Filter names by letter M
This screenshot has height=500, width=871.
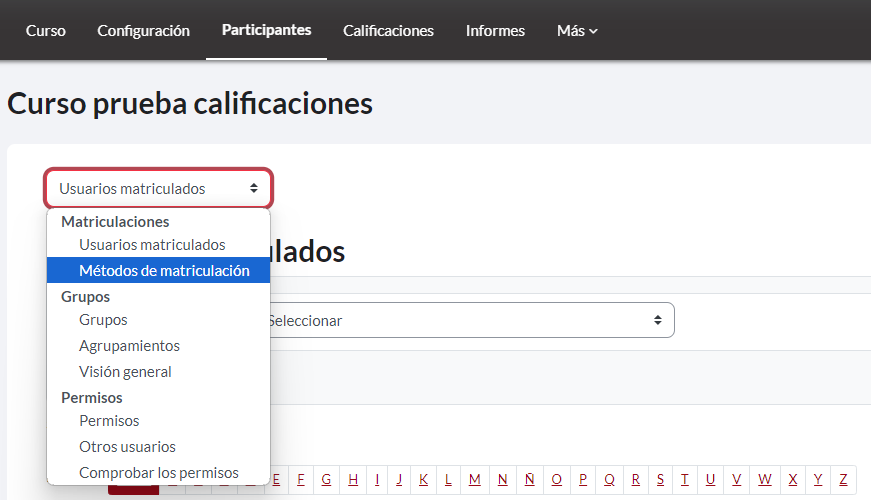click(x=474, y=479)
